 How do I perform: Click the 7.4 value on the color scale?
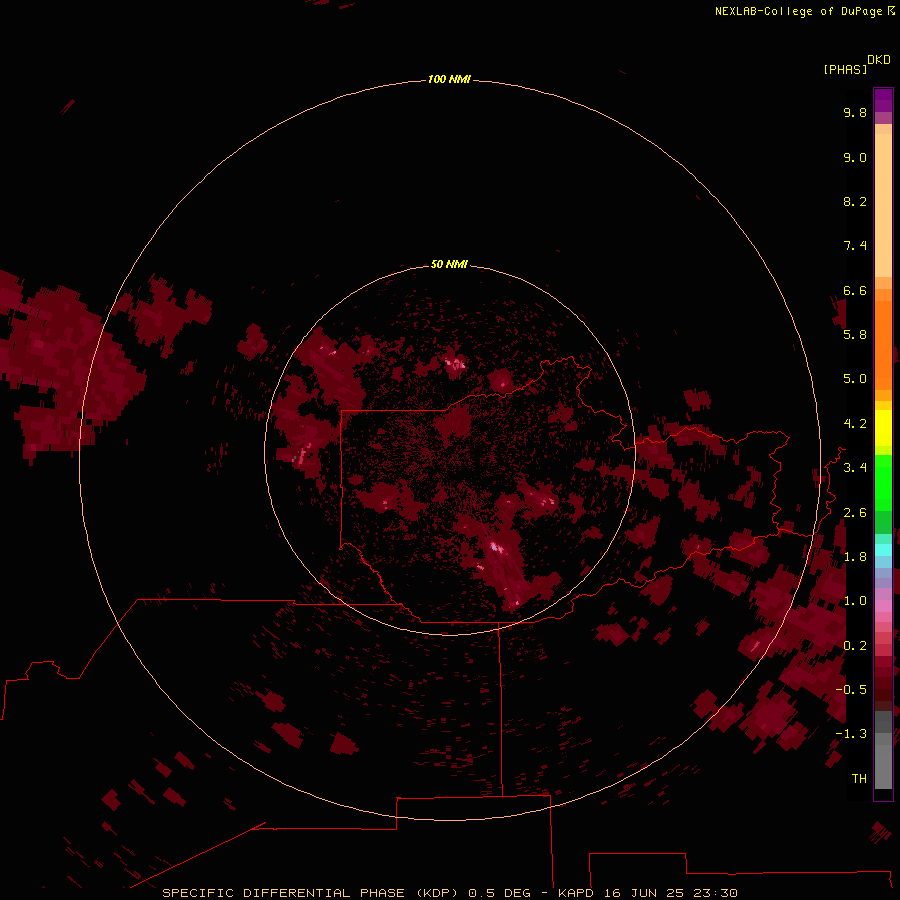855,246
